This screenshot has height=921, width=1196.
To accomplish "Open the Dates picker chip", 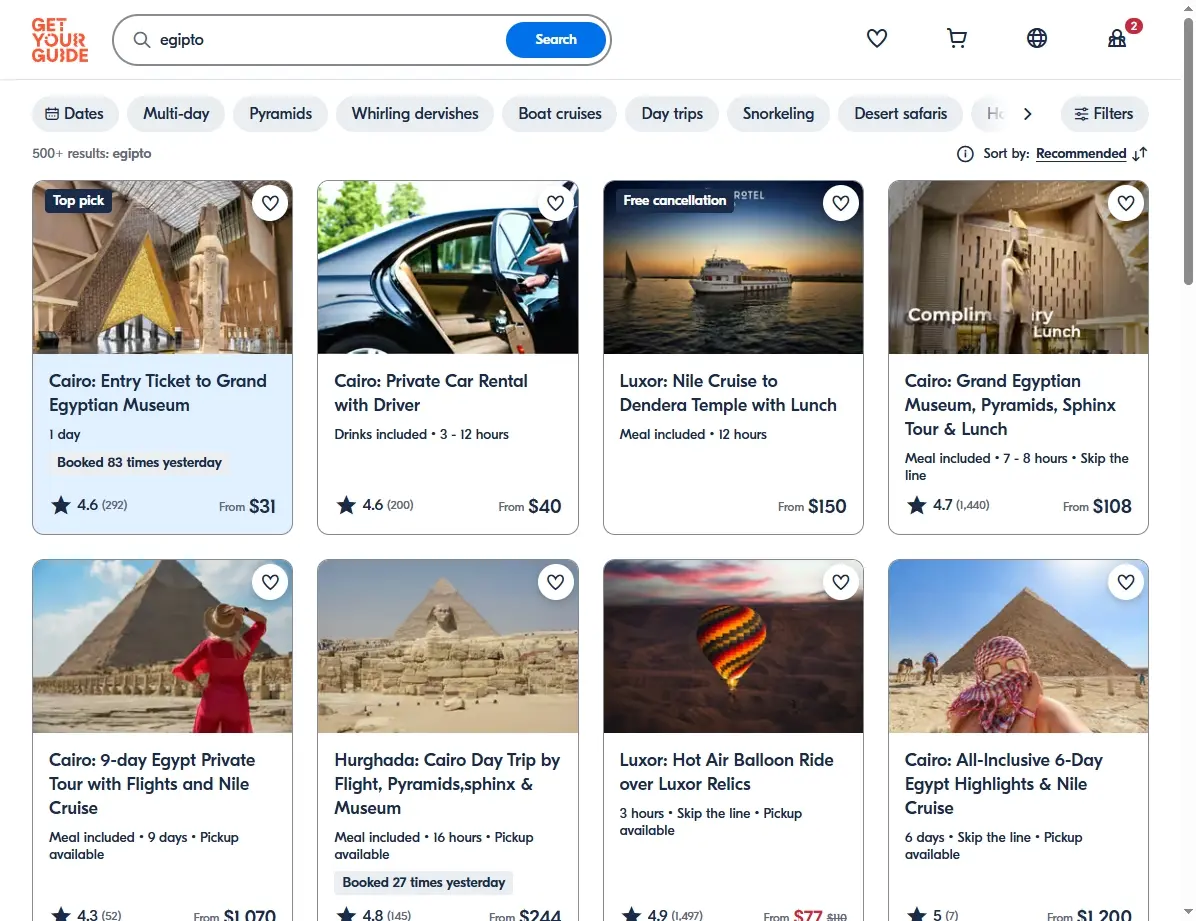I will point(75,114).
